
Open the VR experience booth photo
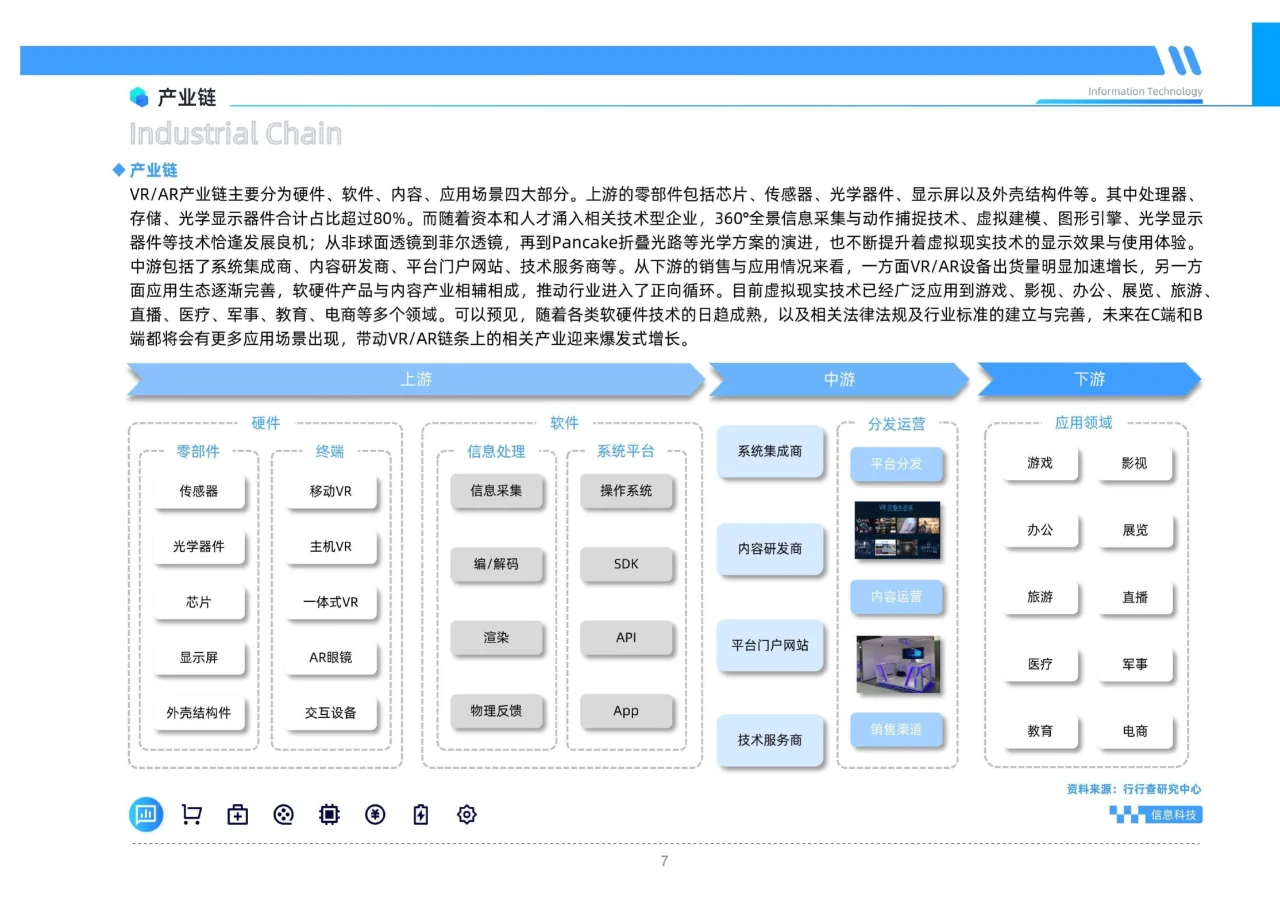pyautogui.click(x=898, y=665)
